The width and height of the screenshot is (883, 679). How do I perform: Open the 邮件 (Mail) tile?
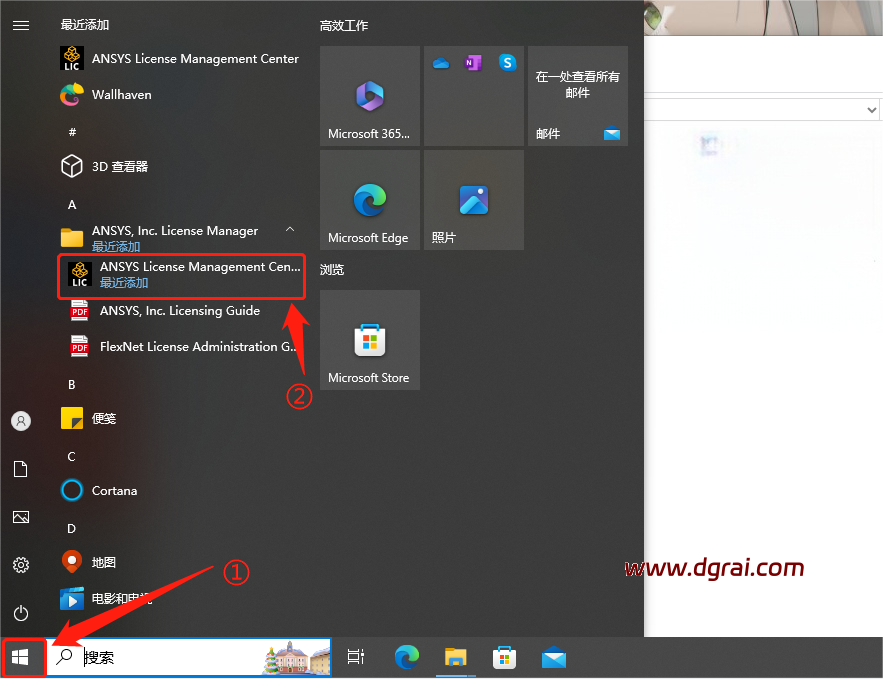pos(577,96)
